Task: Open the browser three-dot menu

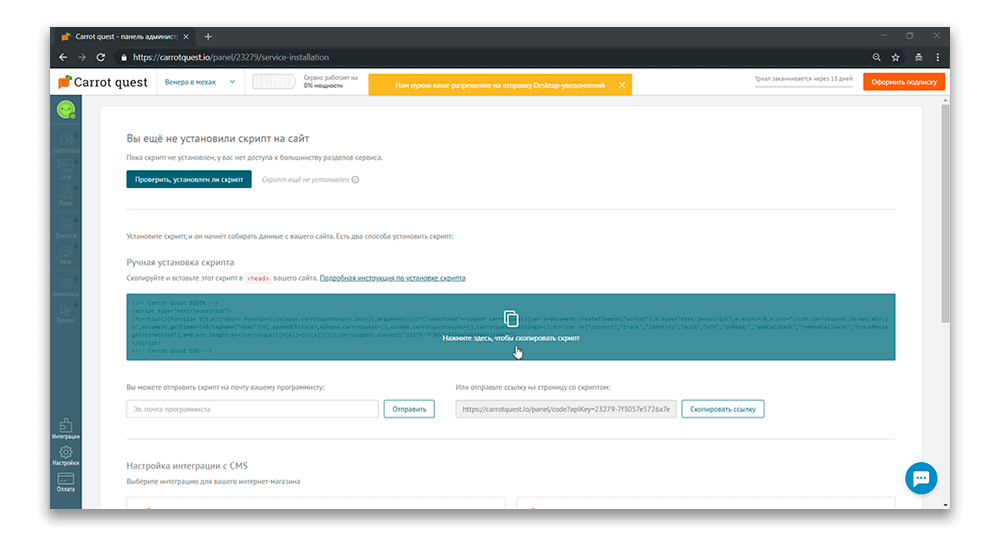Action: pos(938,57)
